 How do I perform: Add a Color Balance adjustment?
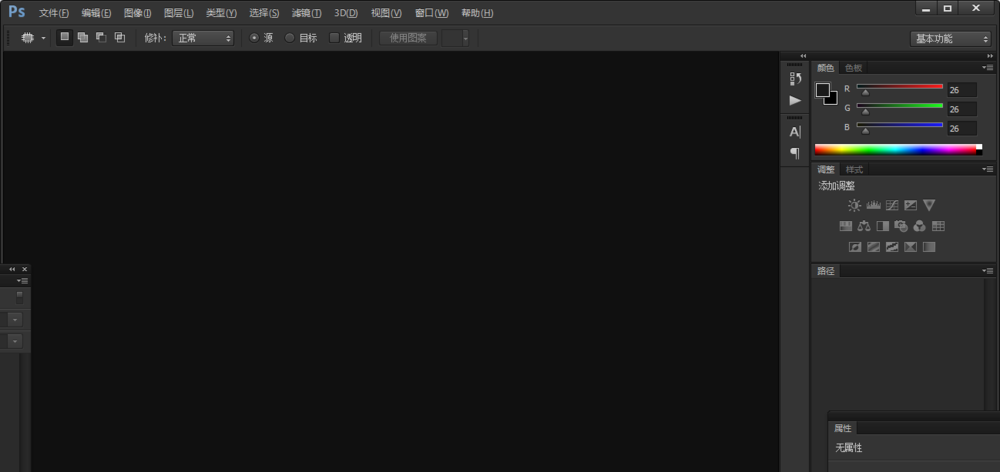pos(864,226)
